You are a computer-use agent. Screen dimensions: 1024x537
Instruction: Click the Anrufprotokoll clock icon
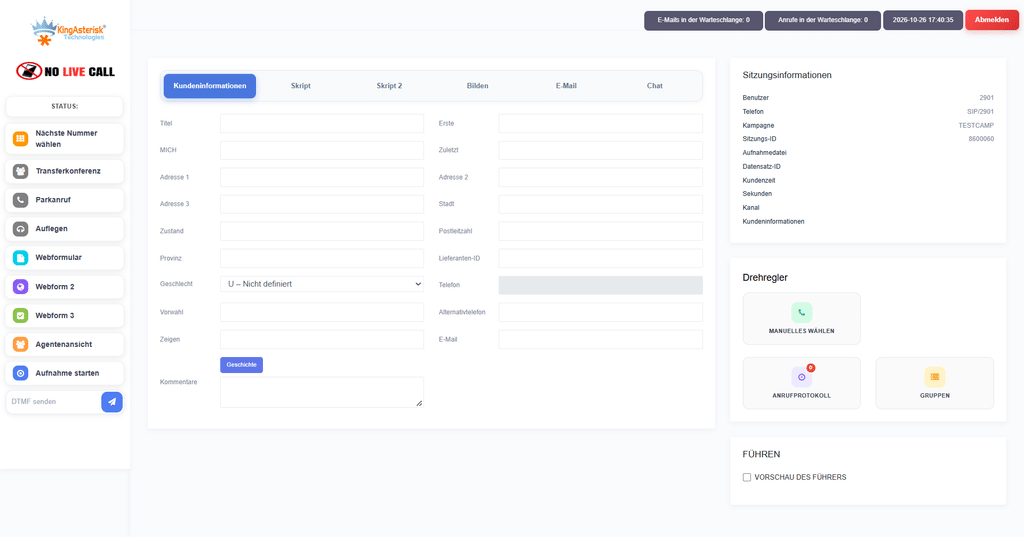tap(801, 377)
